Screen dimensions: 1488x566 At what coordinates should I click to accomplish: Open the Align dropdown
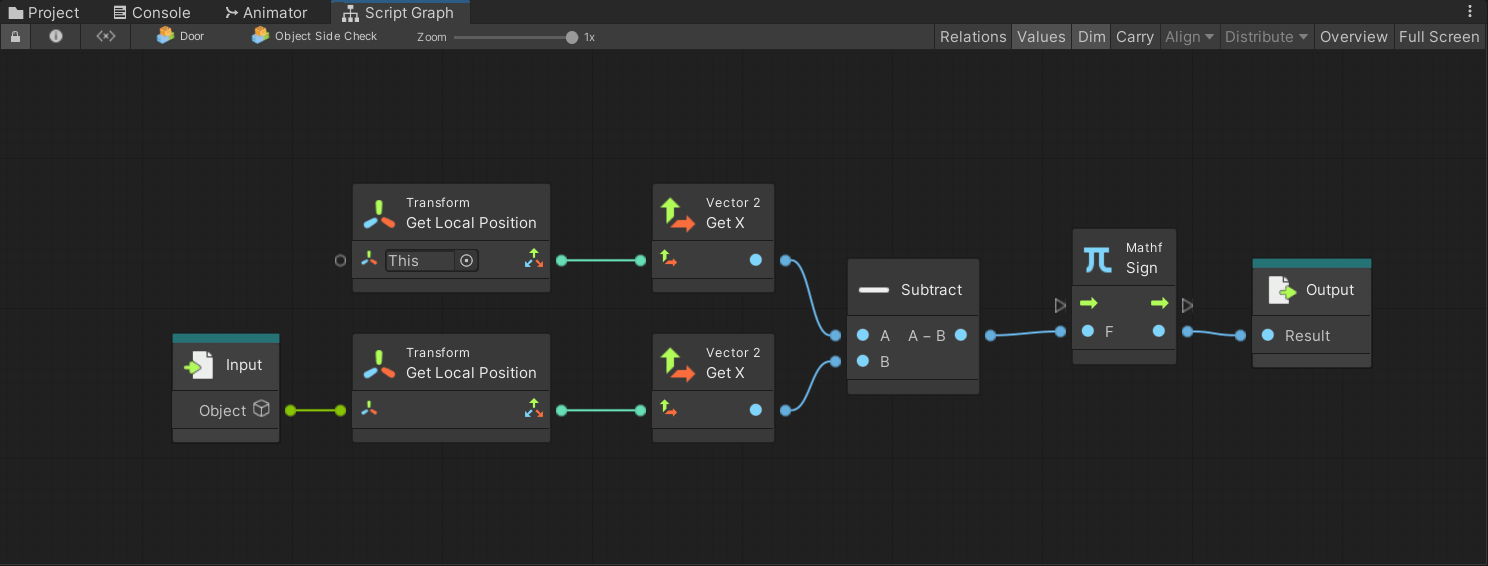pos(1189,37)
